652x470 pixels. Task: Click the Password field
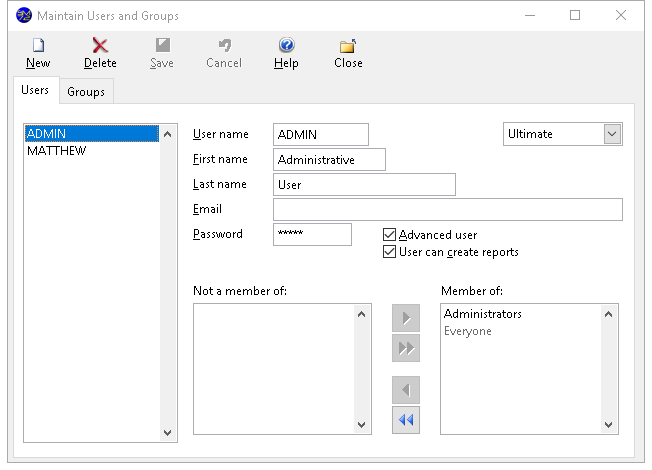pos(312,235)
